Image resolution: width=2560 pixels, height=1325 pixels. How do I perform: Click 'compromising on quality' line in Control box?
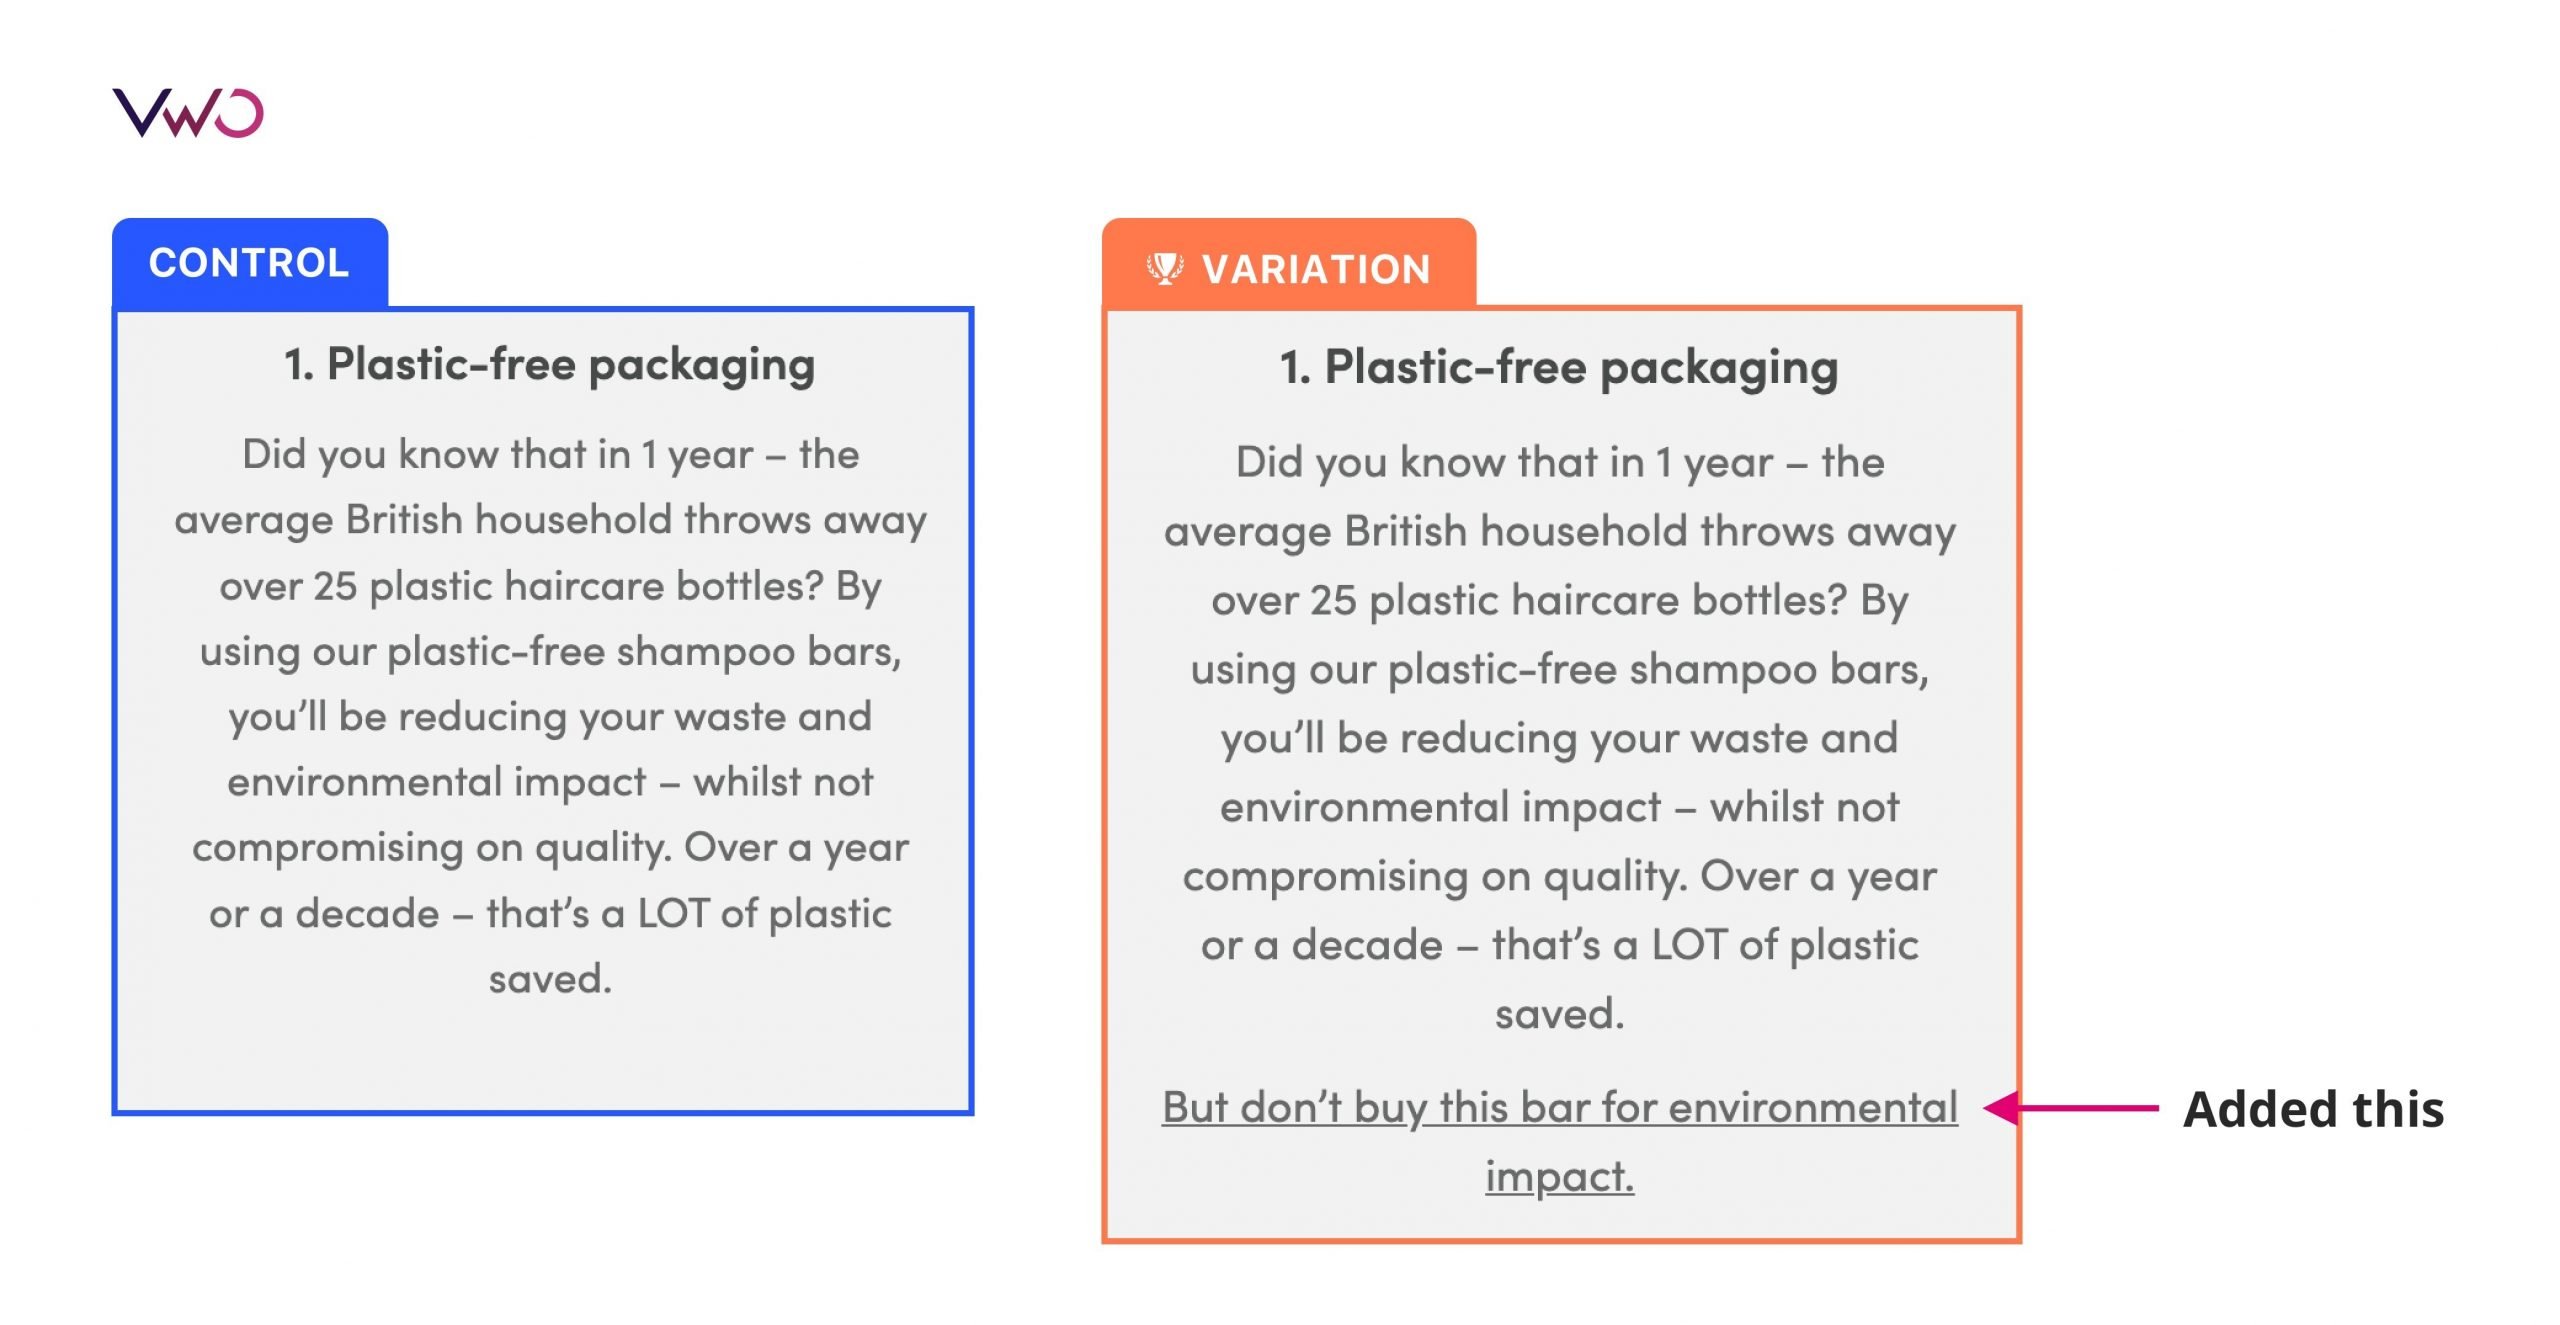(551, 848)
